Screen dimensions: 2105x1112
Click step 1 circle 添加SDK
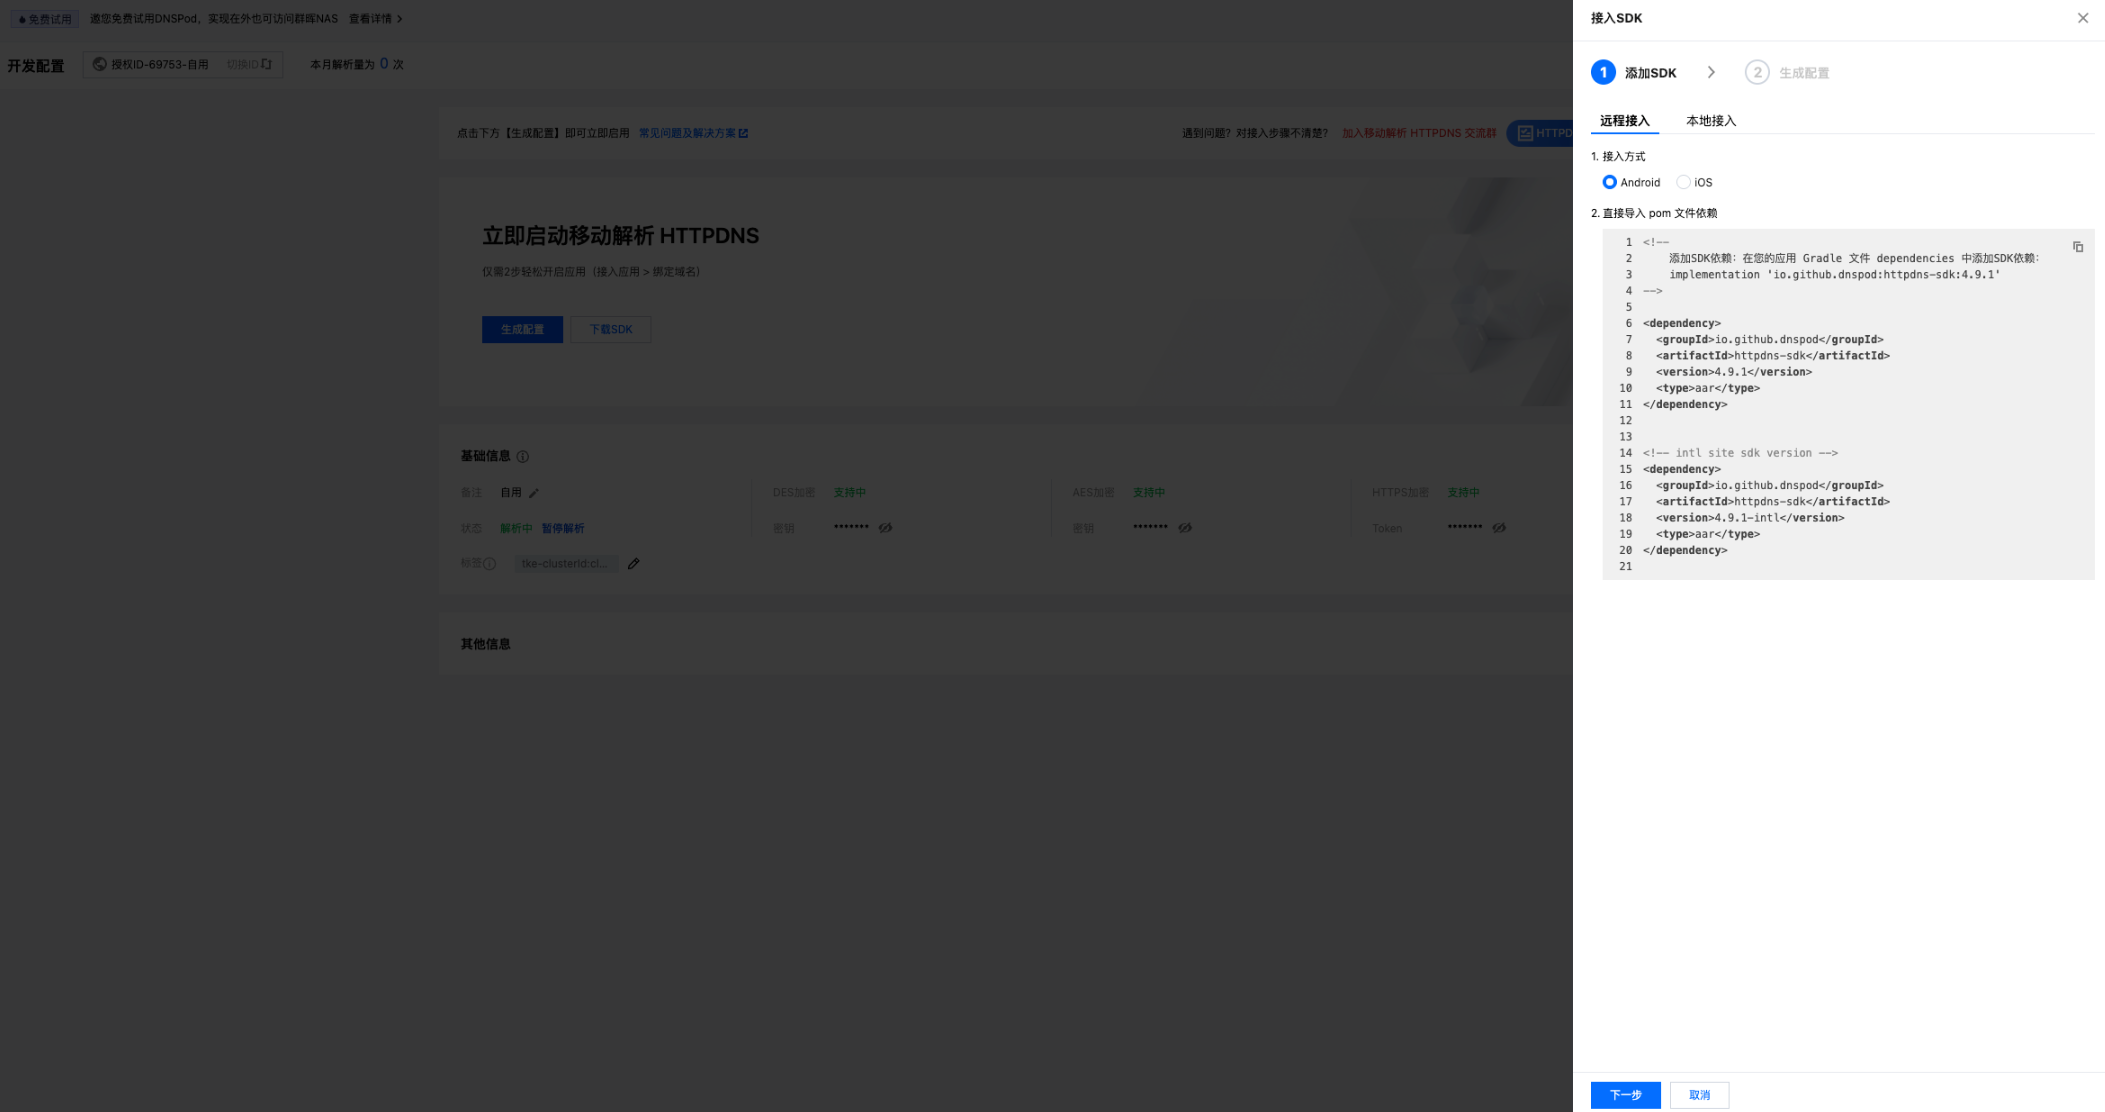pyautogui.click(x=1603, y=72)
